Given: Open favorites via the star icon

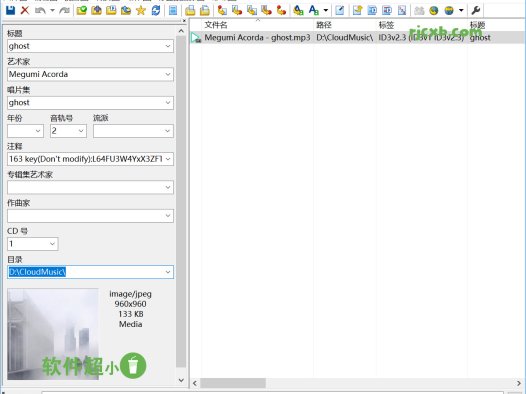Looking at the screenshot, I should [141, 10].
